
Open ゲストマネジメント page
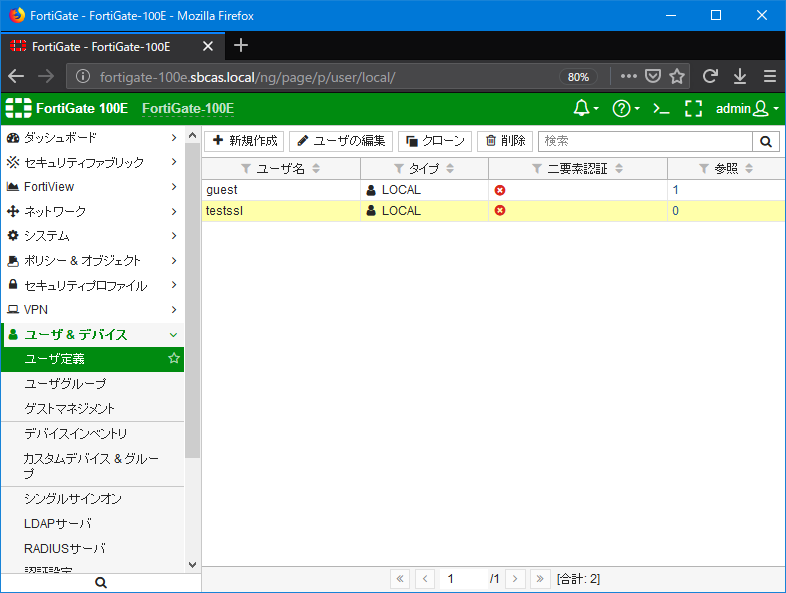coord(93,408)
